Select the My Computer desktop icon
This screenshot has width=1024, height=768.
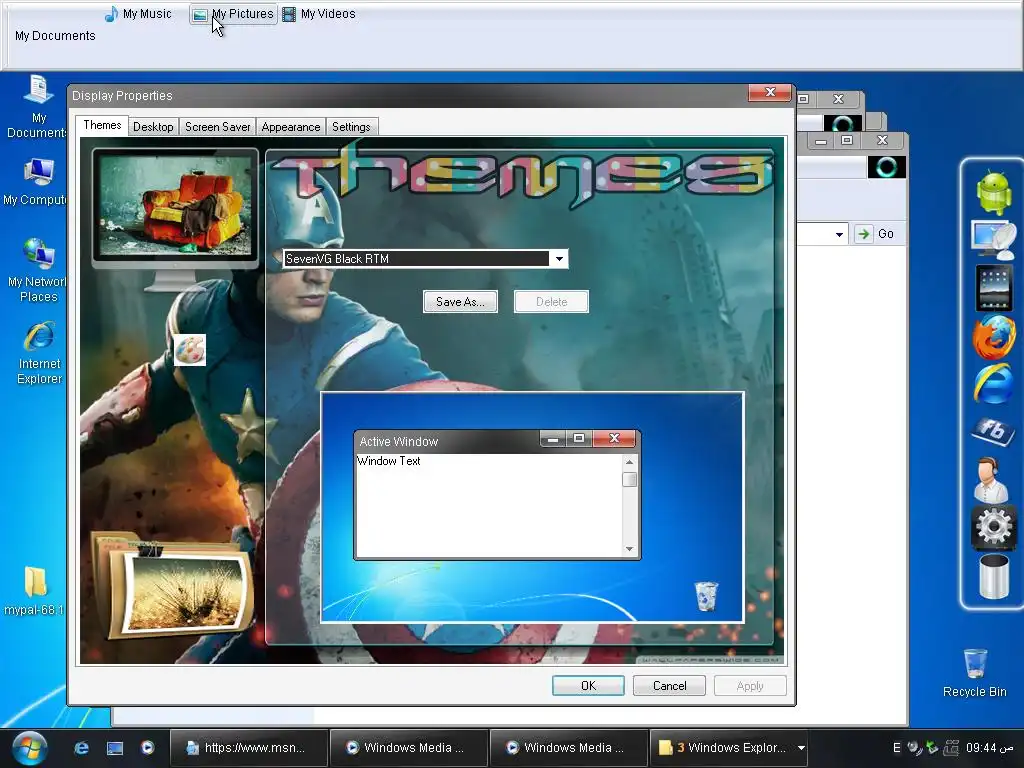tap(36, 182)
